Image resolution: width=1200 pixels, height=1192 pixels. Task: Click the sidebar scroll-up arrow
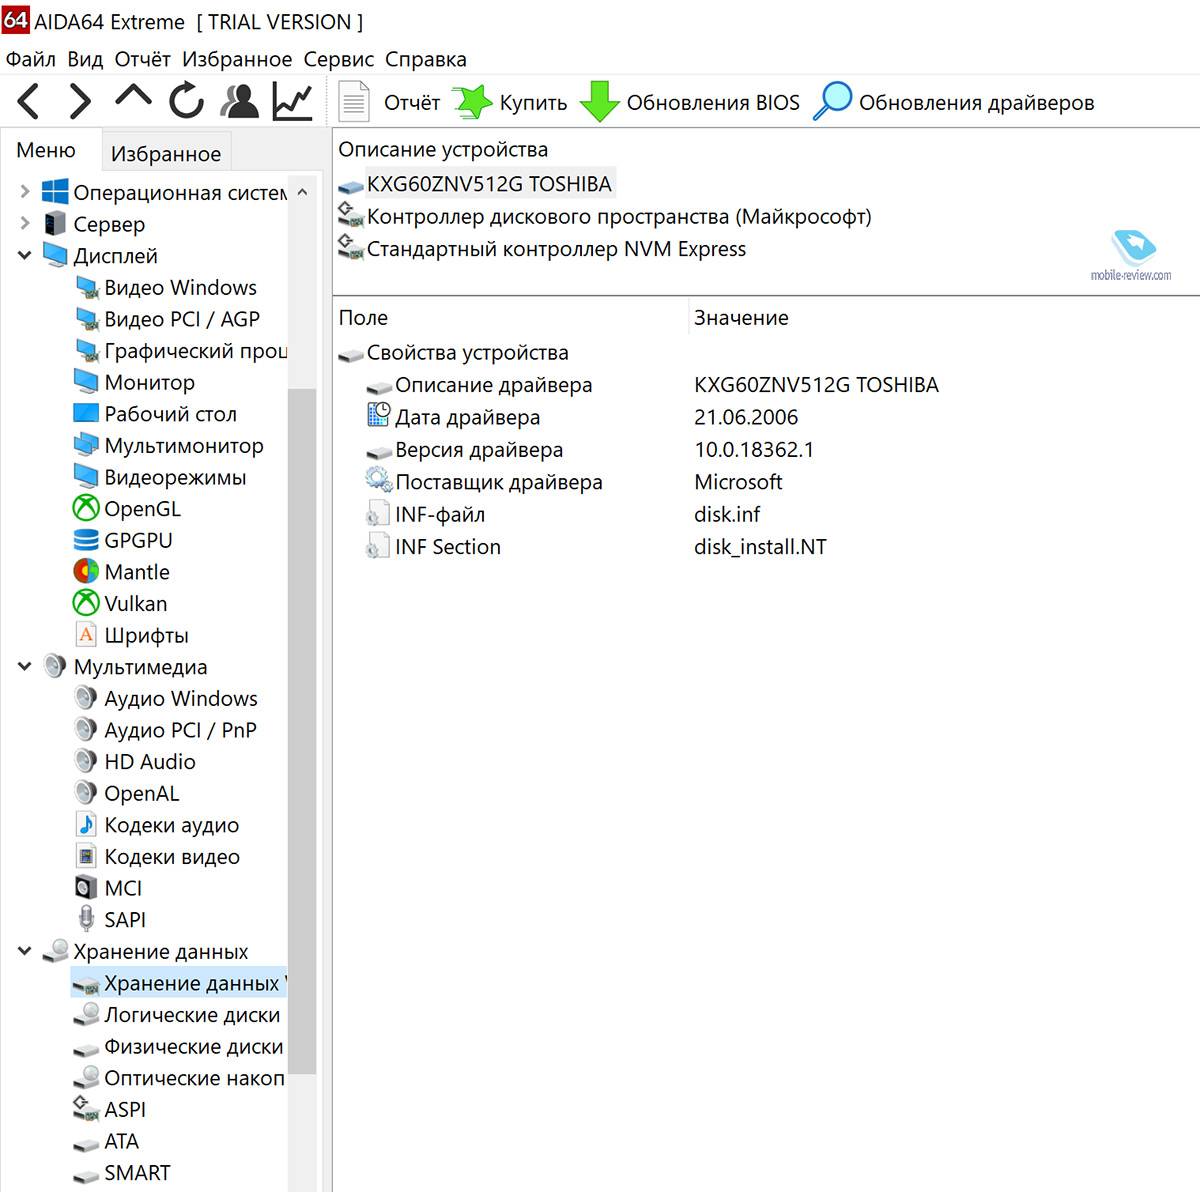click(x=302, y=191)
